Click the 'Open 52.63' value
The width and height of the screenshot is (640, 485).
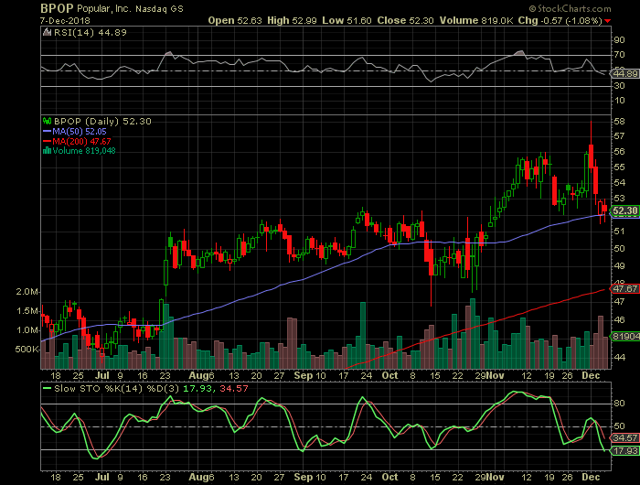click(x=235, y=20)
